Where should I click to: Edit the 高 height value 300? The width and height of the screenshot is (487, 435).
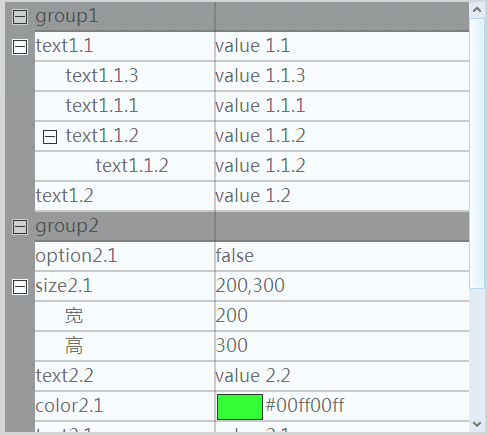(342, 346)
